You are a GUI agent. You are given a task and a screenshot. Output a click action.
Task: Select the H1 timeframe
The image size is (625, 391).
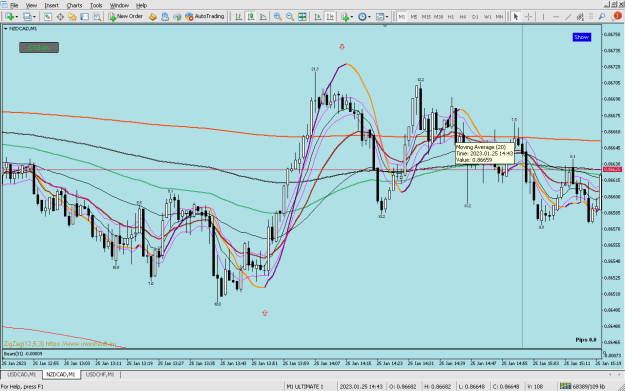click(451, 17)
